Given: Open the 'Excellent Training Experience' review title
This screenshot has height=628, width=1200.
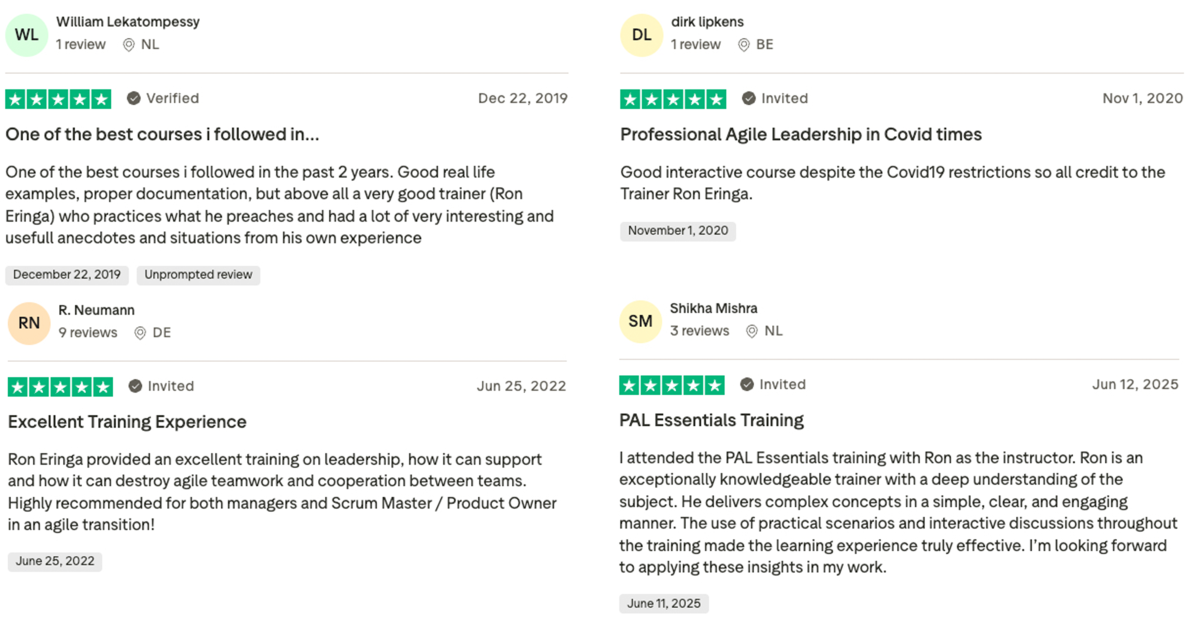Looking at the screenshot, I should (127, 422).
